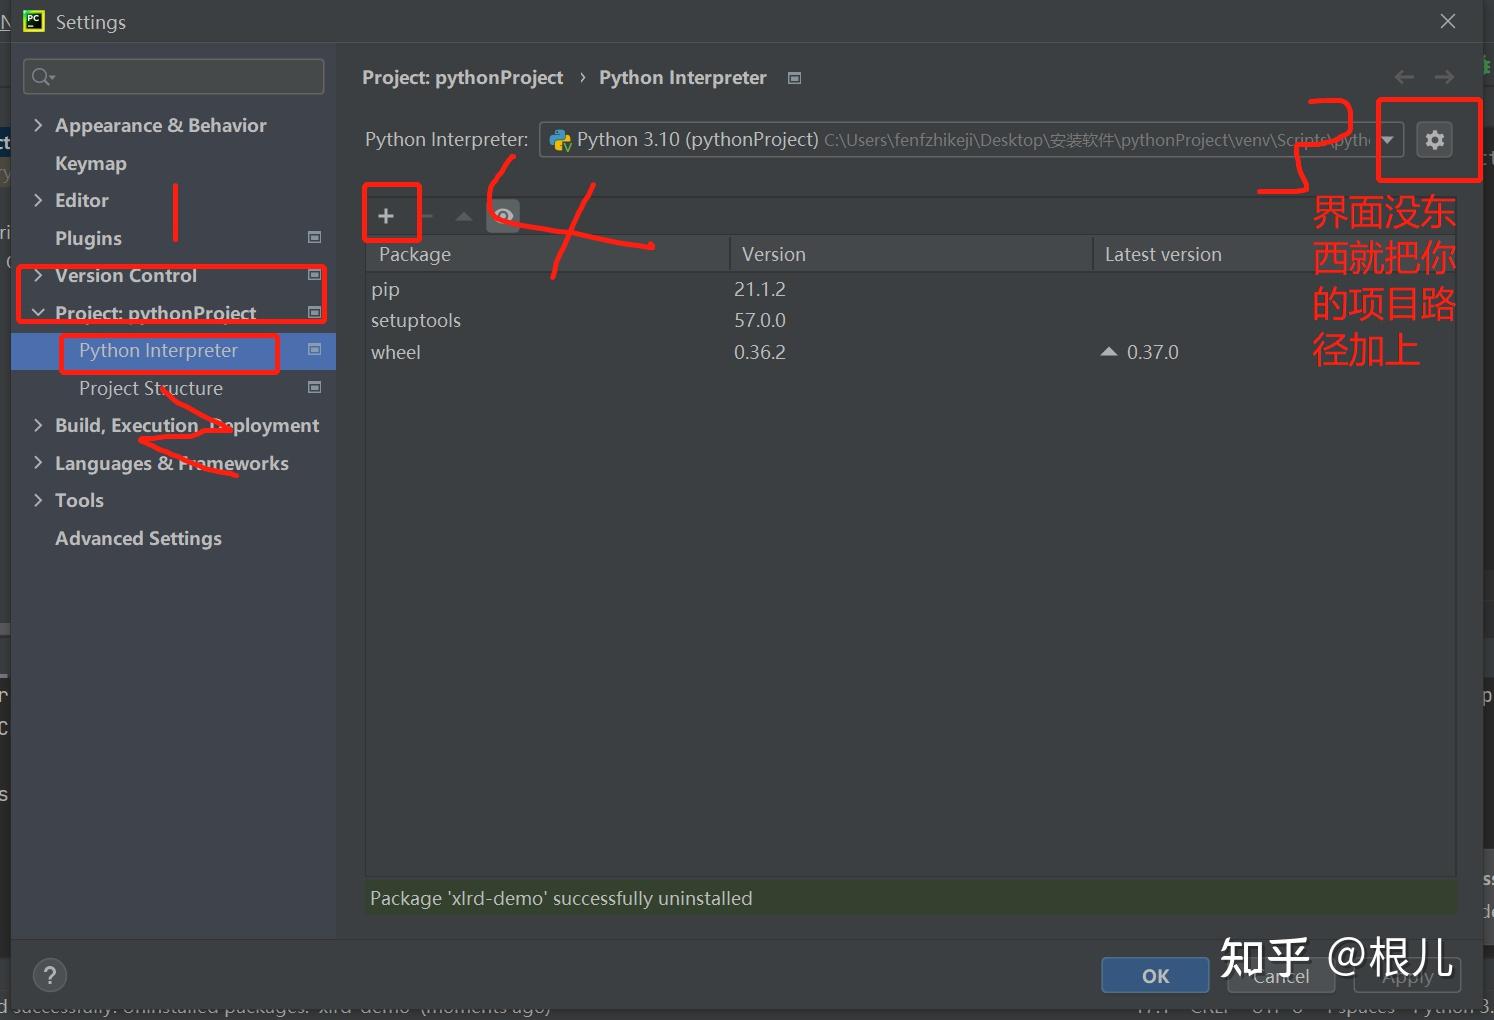Screen dimensions: 1494x1020
Task: Expand Languages & Frameworks section
Action: 38,463
